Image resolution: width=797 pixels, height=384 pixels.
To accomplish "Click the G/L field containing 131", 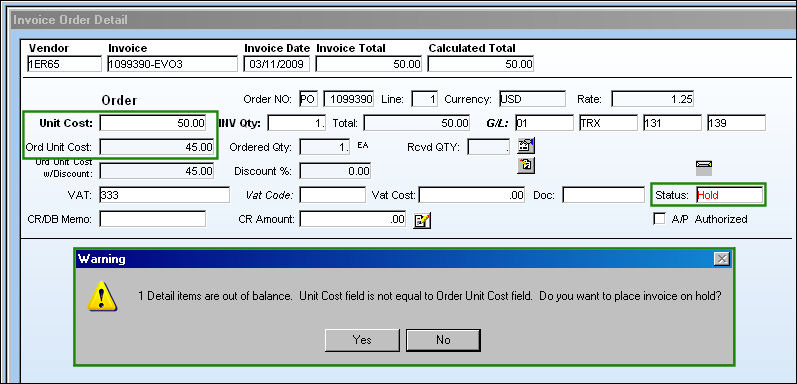I will [672, 123].
